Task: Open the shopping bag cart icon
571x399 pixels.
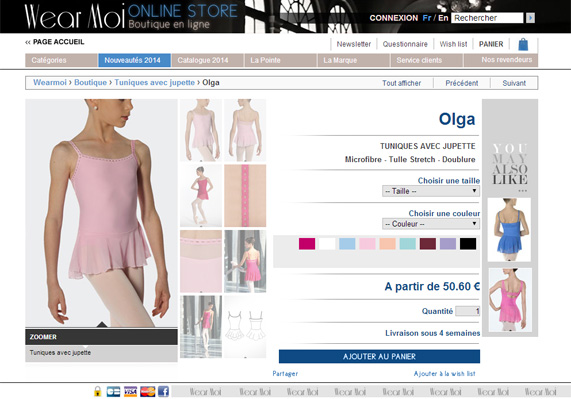Action: [x=523, y=44]
